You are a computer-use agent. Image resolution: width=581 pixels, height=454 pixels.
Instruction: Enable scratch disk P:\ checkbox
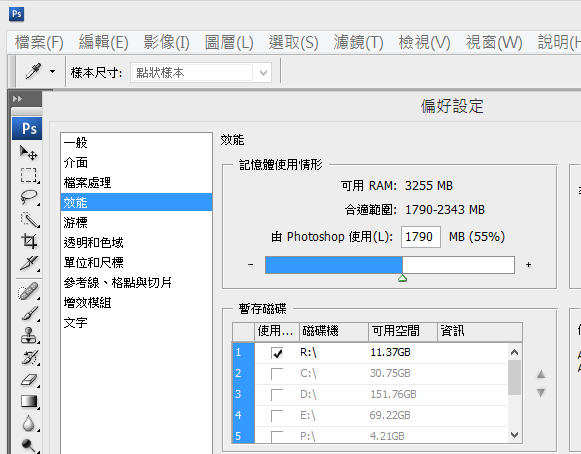277,436
